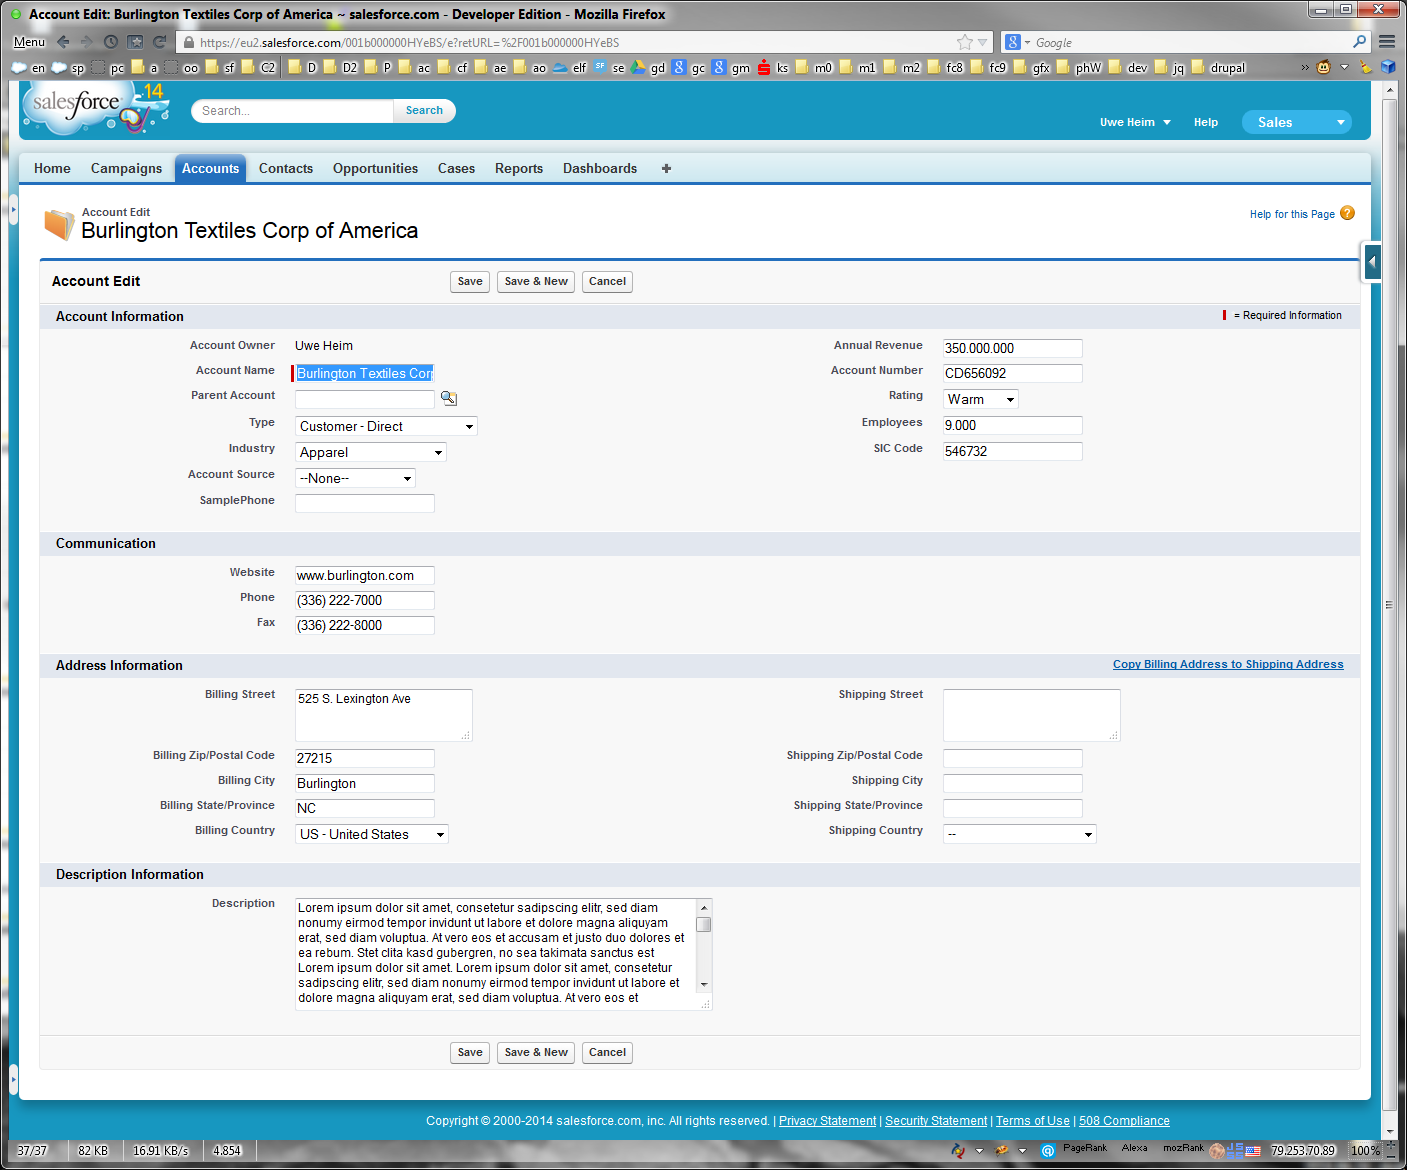1407x1170 pixels.
Task: Open the Type dropdown
Action: [386, 427]
